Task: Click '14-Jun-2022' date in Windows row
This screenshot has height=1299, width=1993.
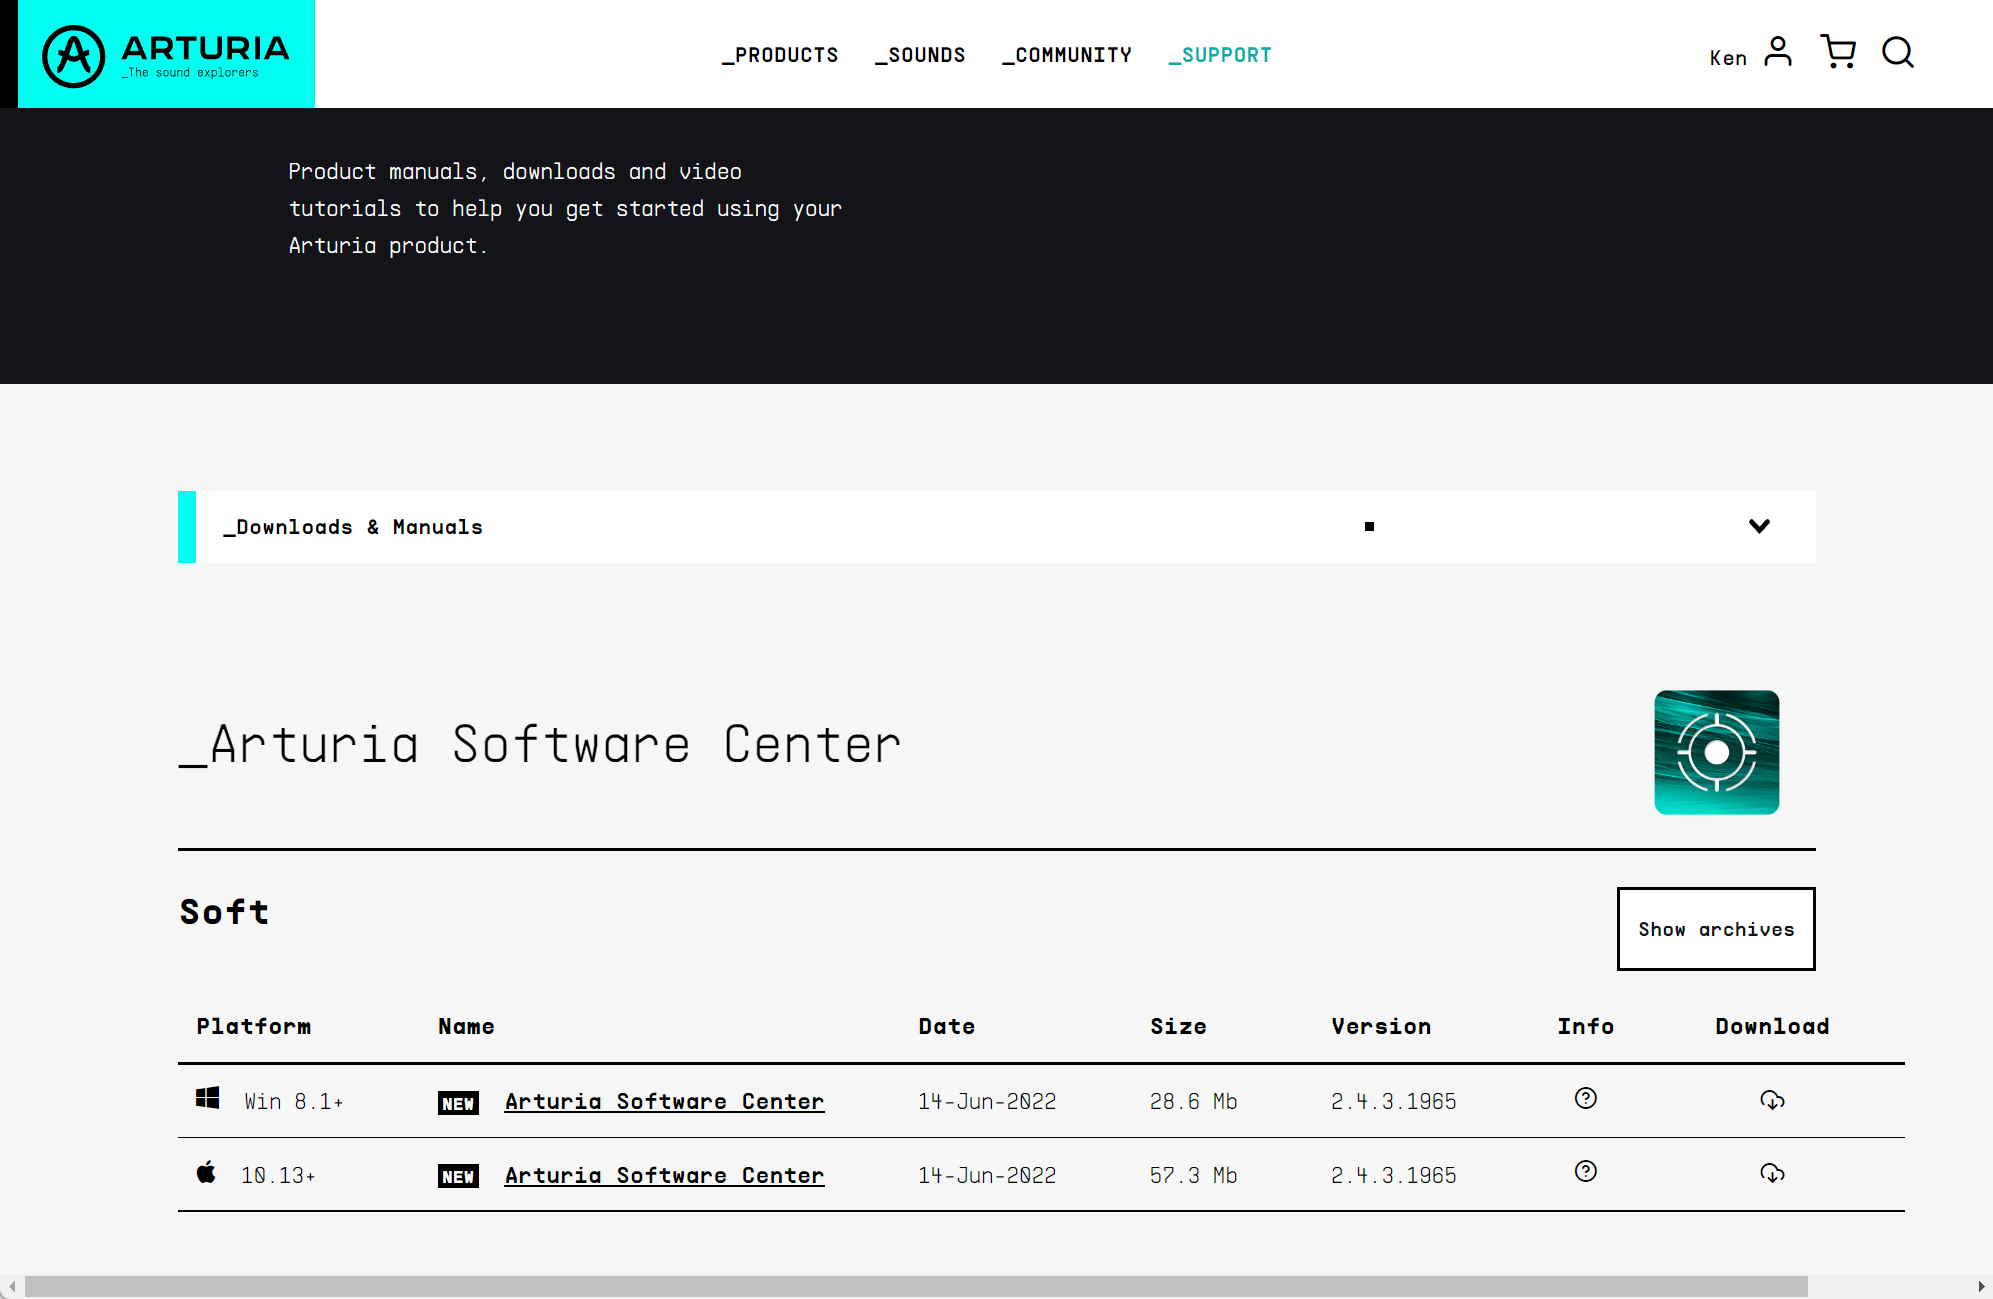Action: click(987, 1101)
